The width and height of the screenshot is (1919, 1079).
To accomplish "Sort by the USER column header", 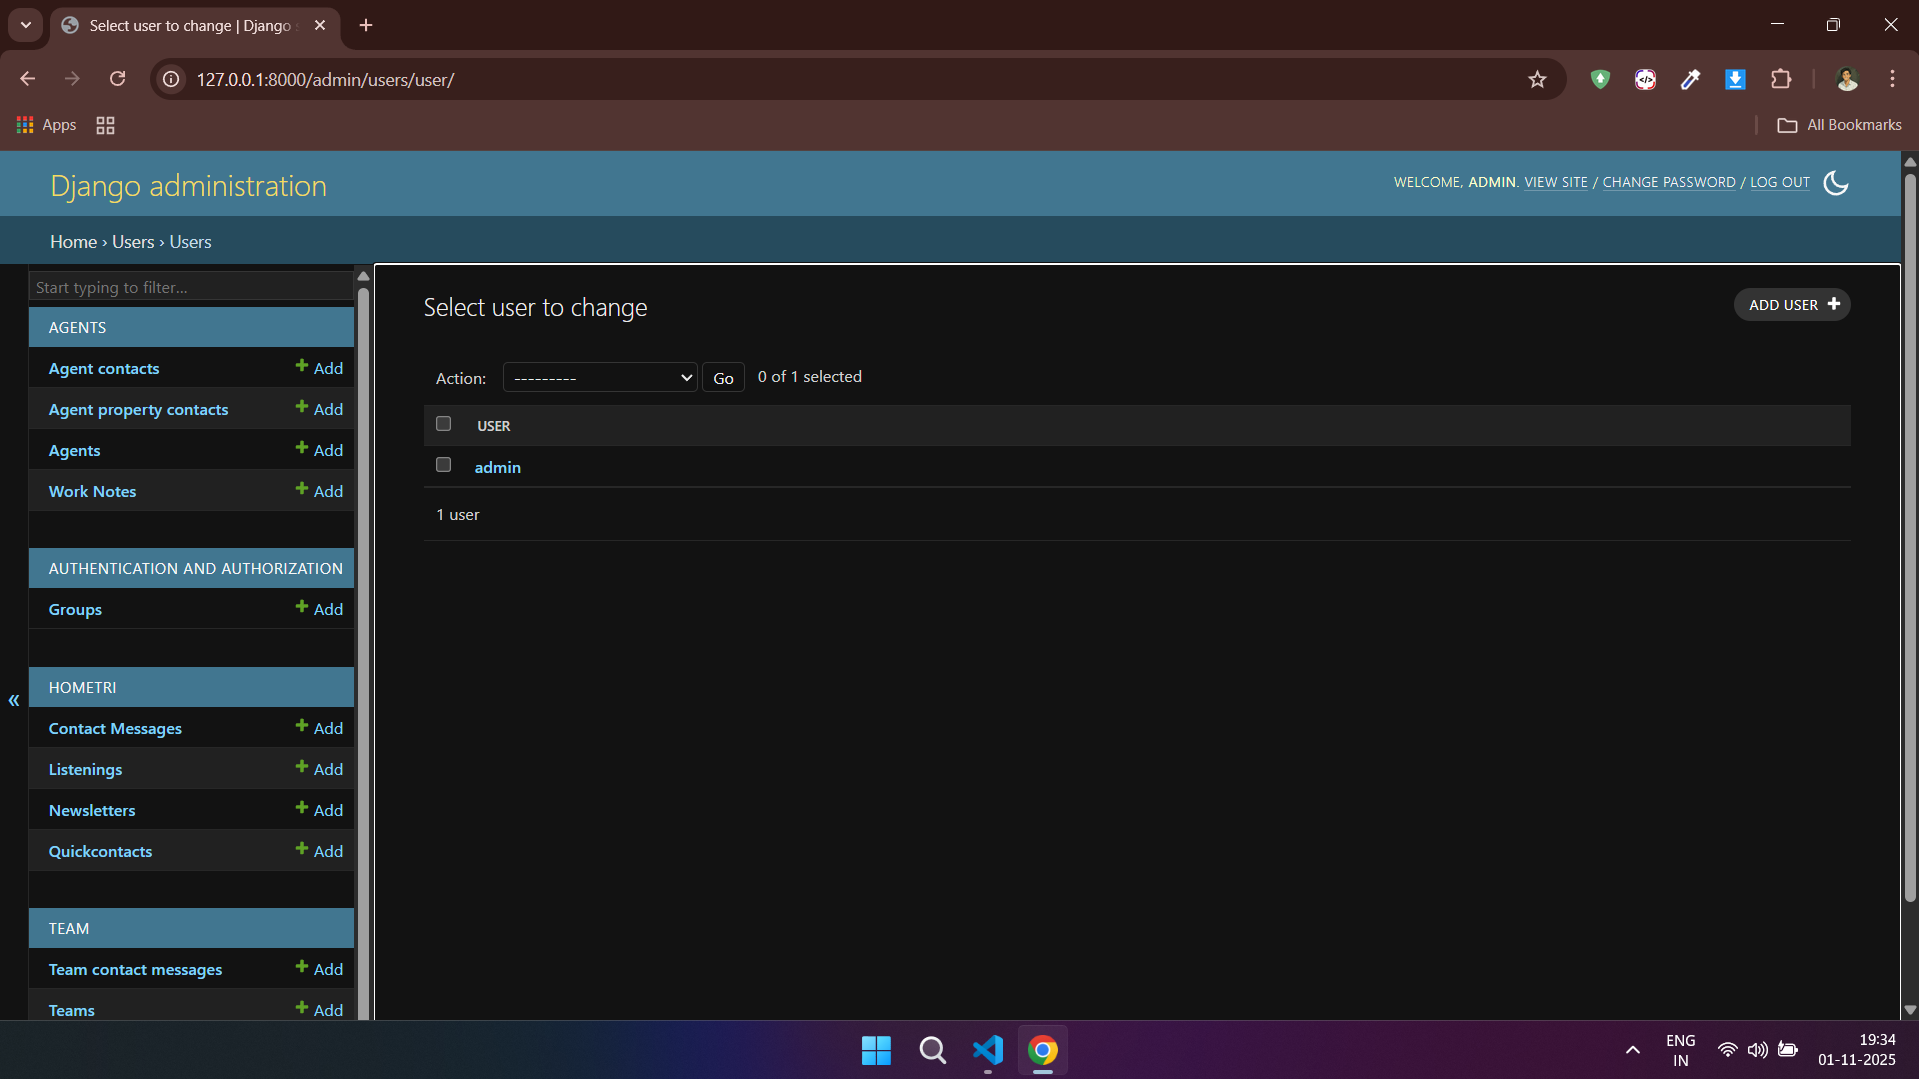I will point(493,426).
